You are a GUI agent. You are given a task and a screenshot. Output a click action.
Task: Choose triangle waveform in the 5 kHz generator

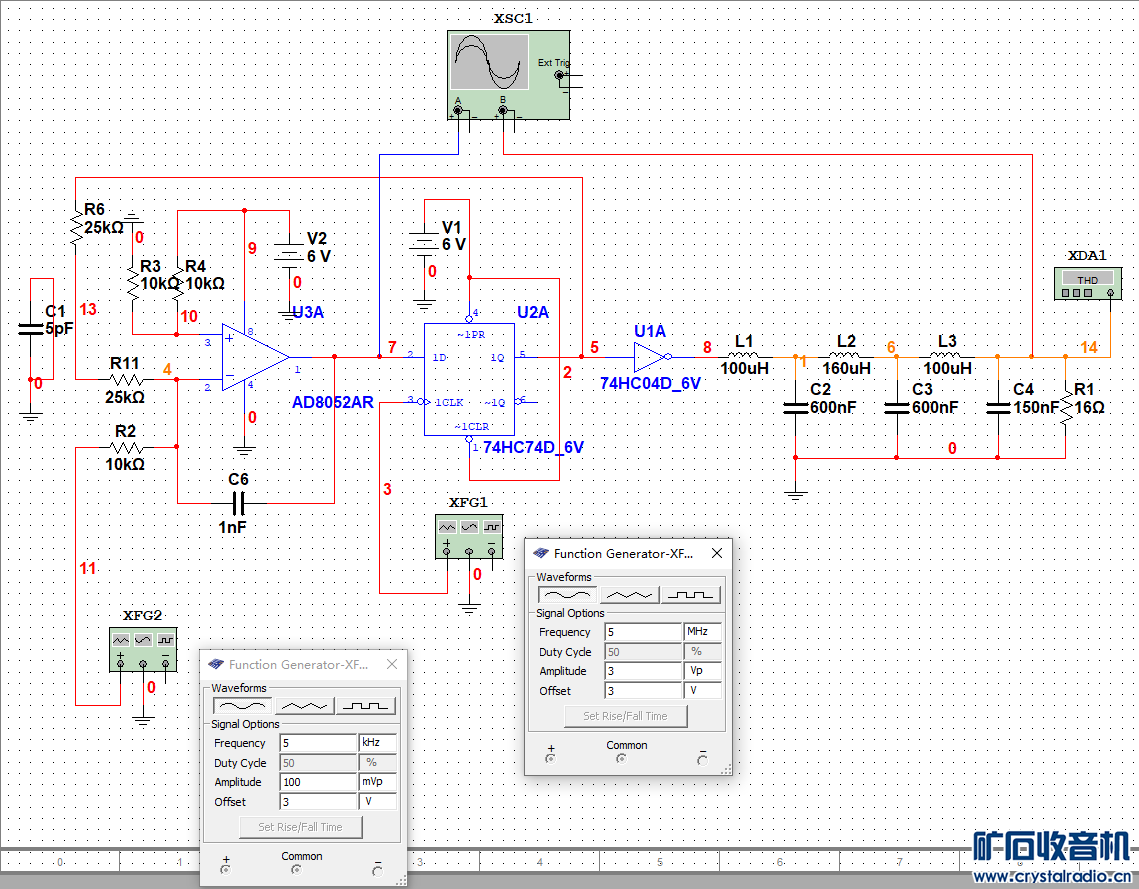[306, 706]
